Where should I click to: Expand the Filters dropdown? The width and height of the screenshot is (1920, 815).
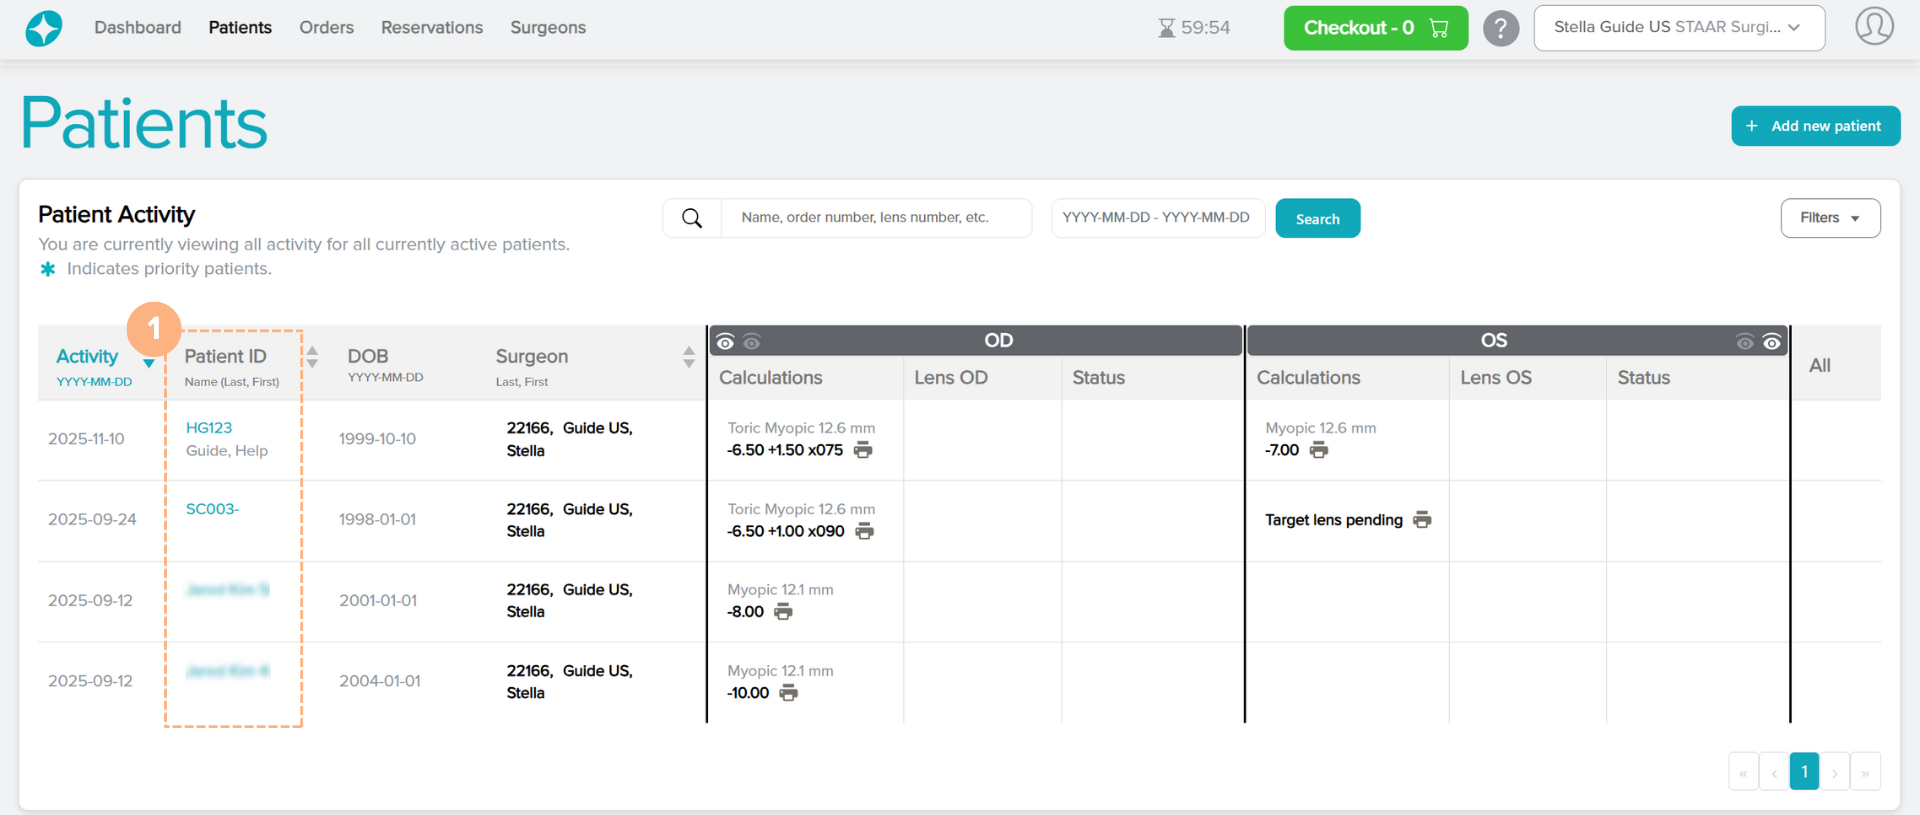(x=1829, y=218)
